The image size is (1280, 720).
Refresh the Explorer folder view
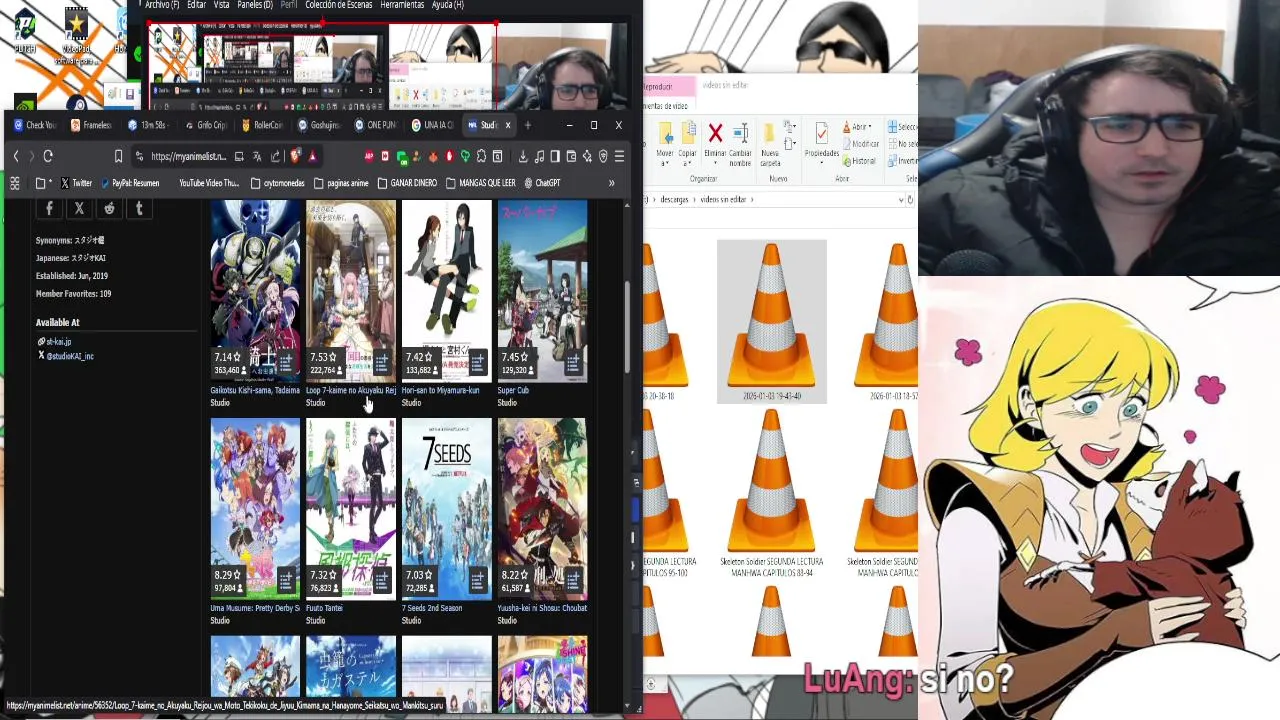[910, 200]
